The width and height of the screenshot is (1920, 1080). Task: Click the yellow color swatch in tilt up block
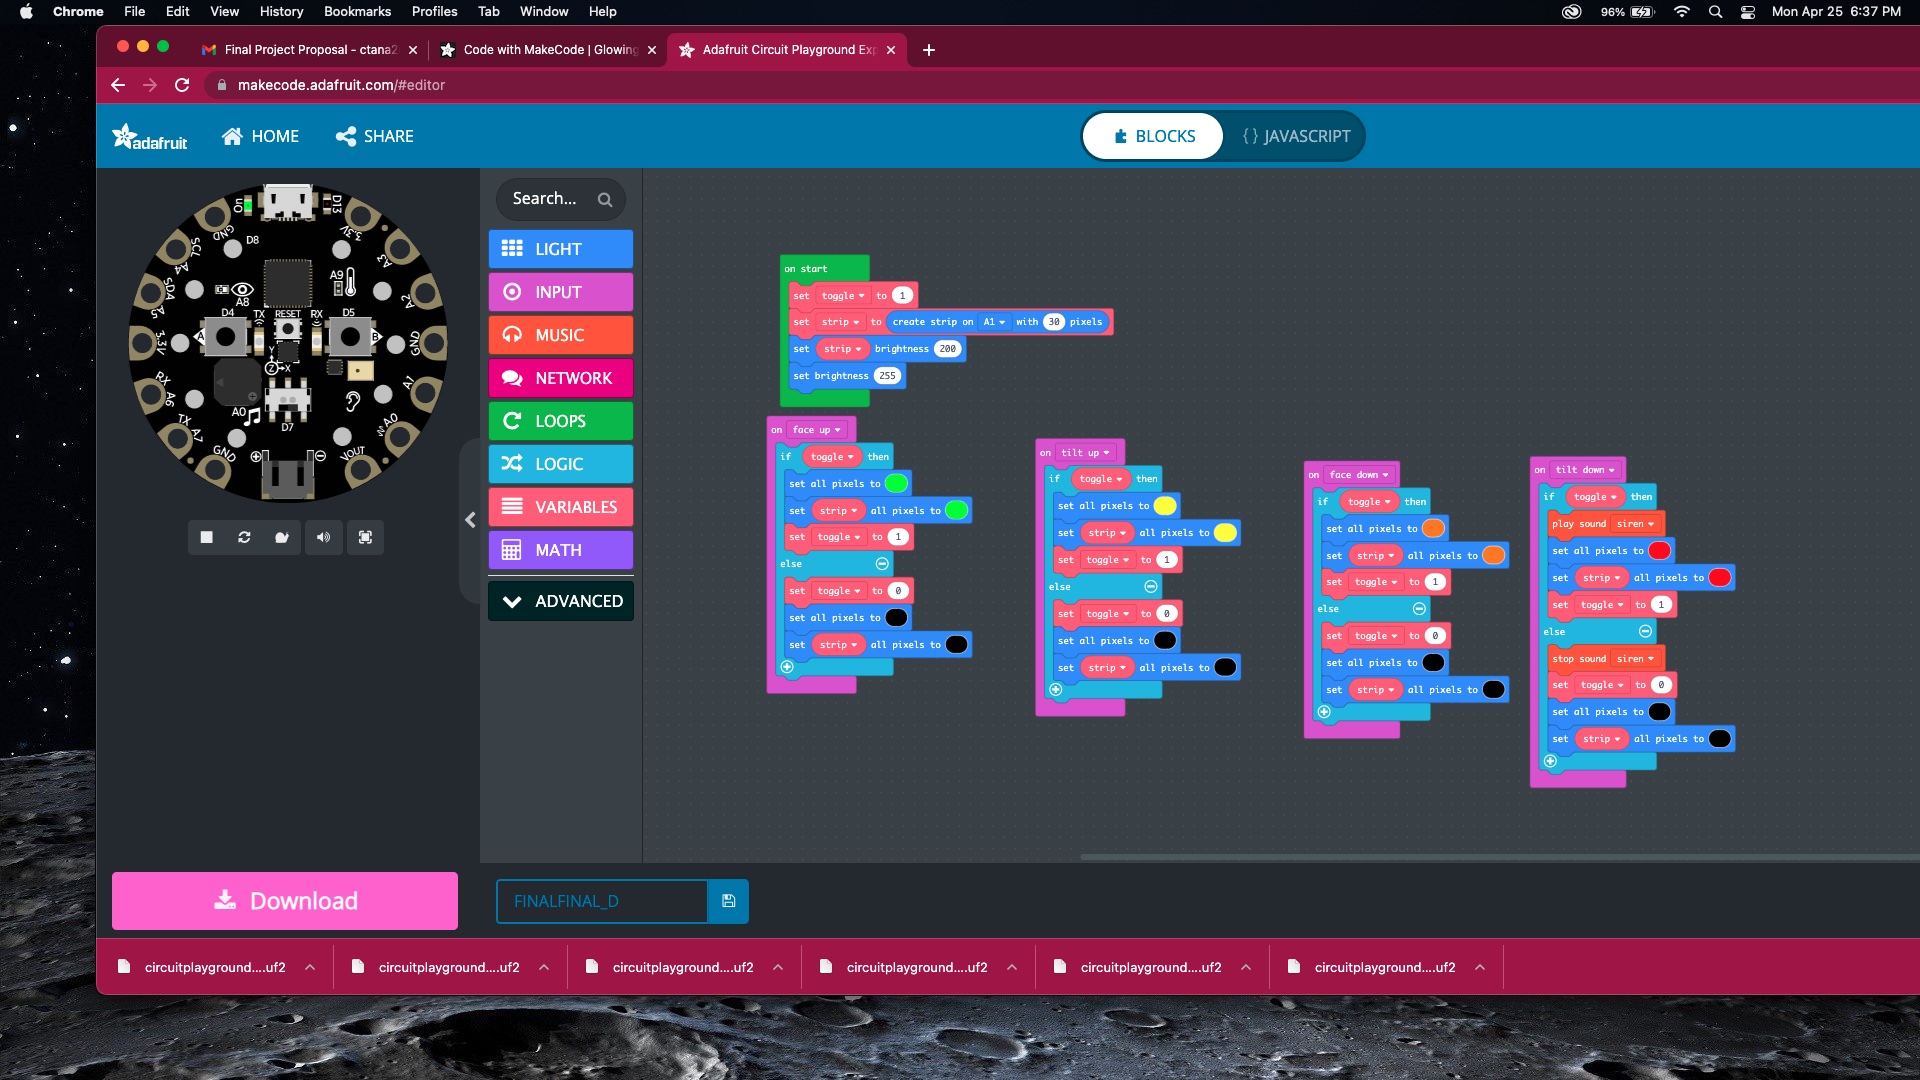[x=1165, y=506]
